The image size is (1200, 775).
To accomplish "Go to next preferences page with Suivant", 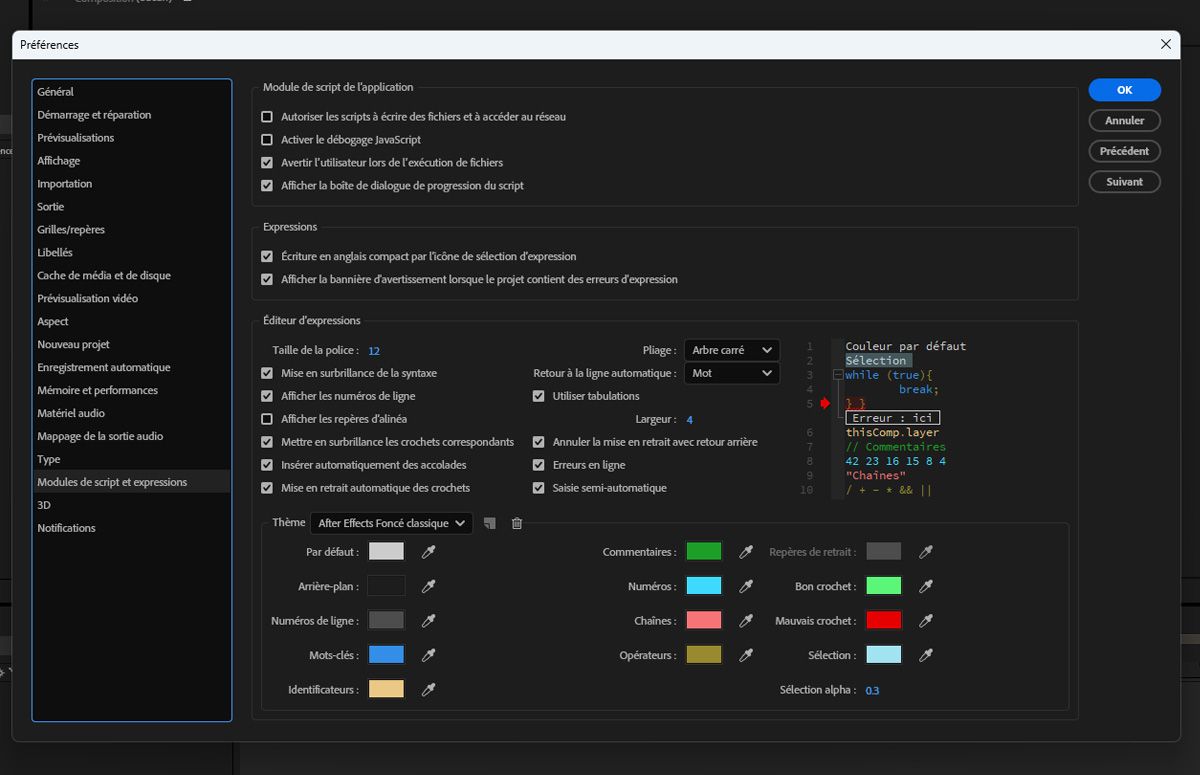I will 1124,181.
